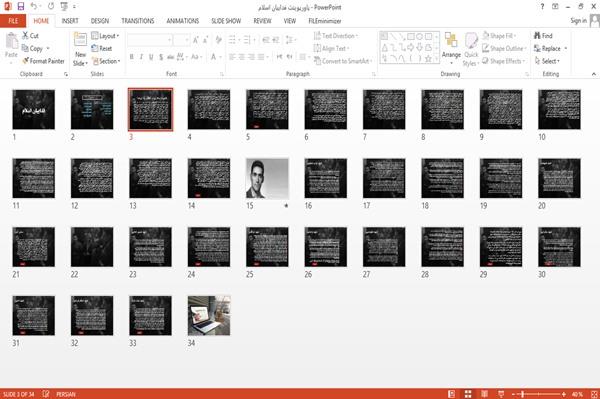Click the zoom out minus button

coord(514,394)
